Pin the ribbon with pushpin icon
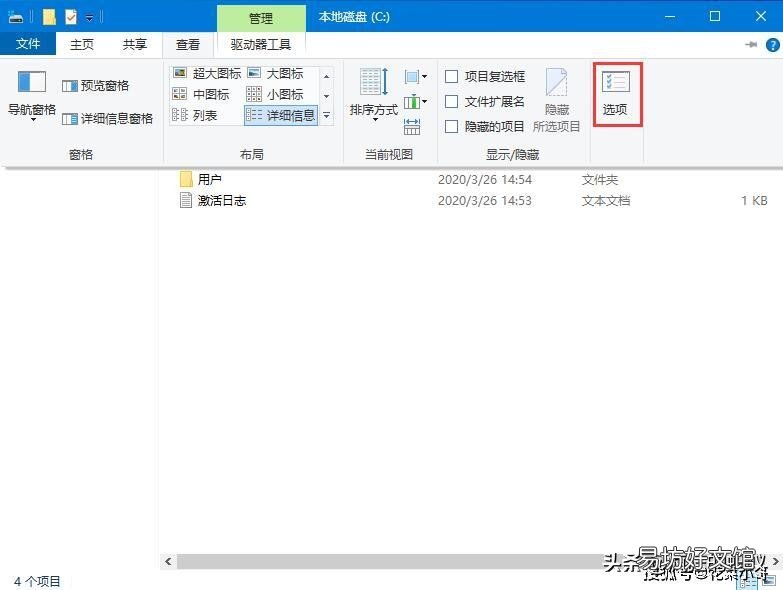 tap(751, 44)
